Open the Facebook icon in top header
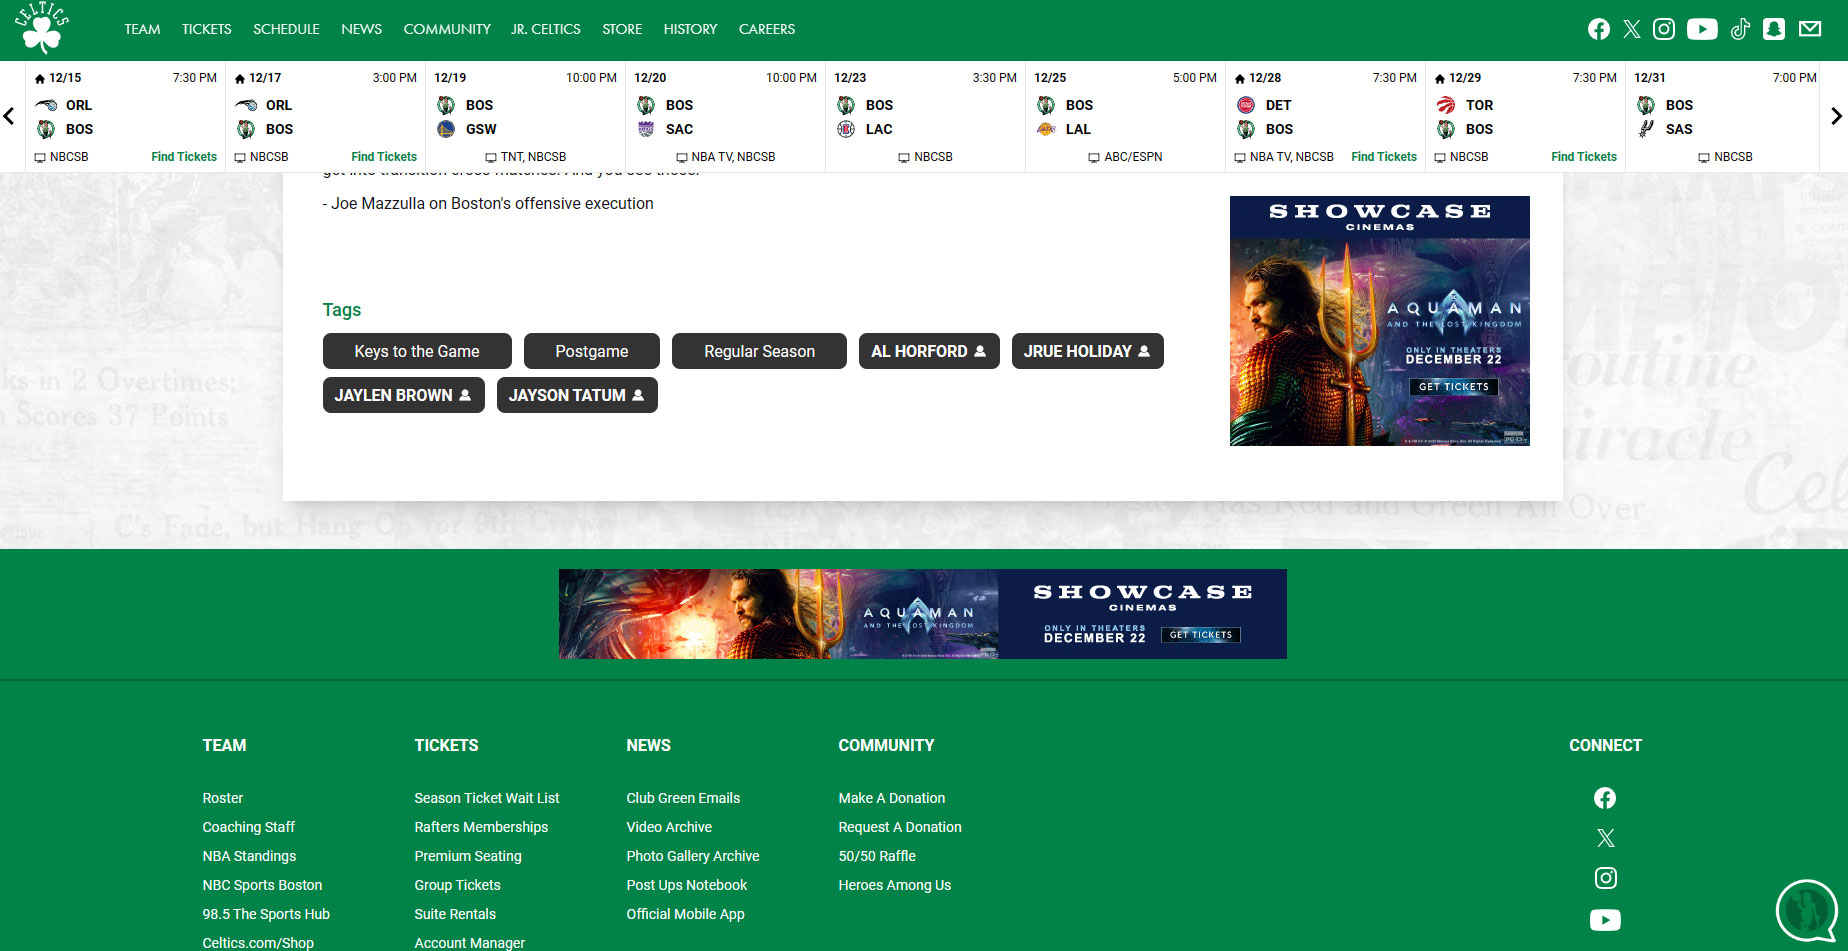1848x951 pixels. tap(1599, 29)
